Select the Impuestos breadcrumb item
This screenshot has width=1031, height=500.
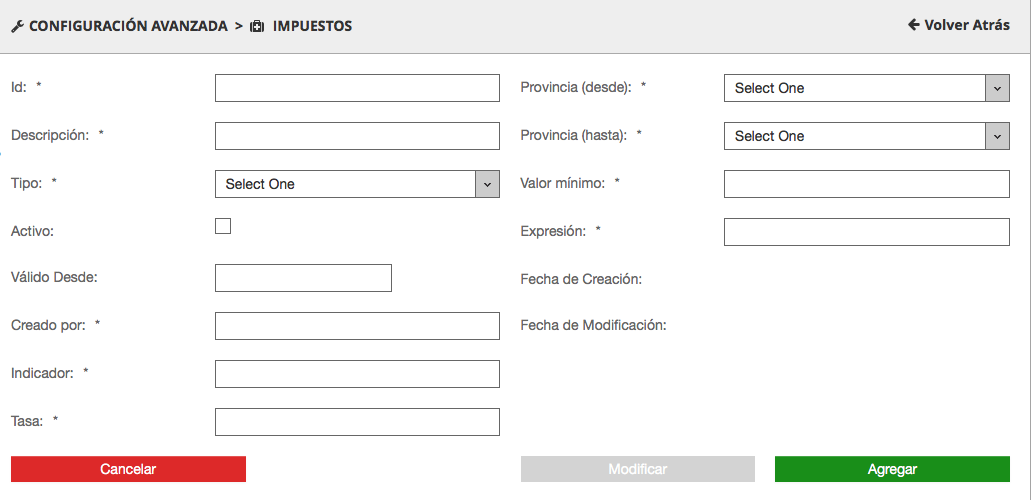point(313,26)
